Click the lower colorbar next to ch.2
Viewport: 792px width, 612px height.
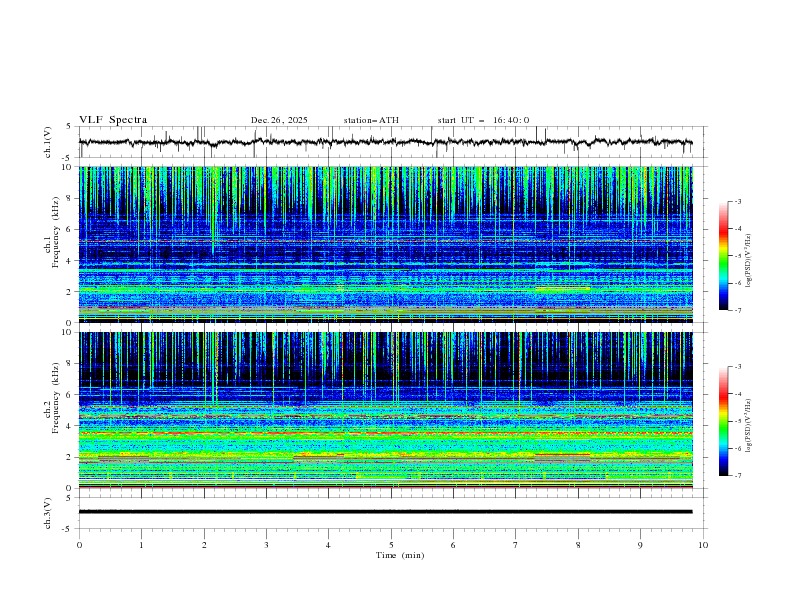click(724, 421)
